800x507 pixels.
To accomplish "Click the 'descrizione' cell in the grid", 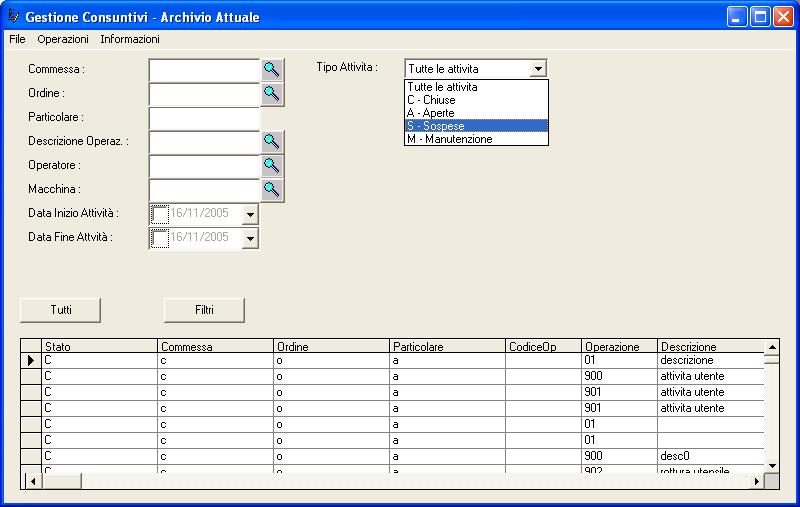I will tap(711, 361).
